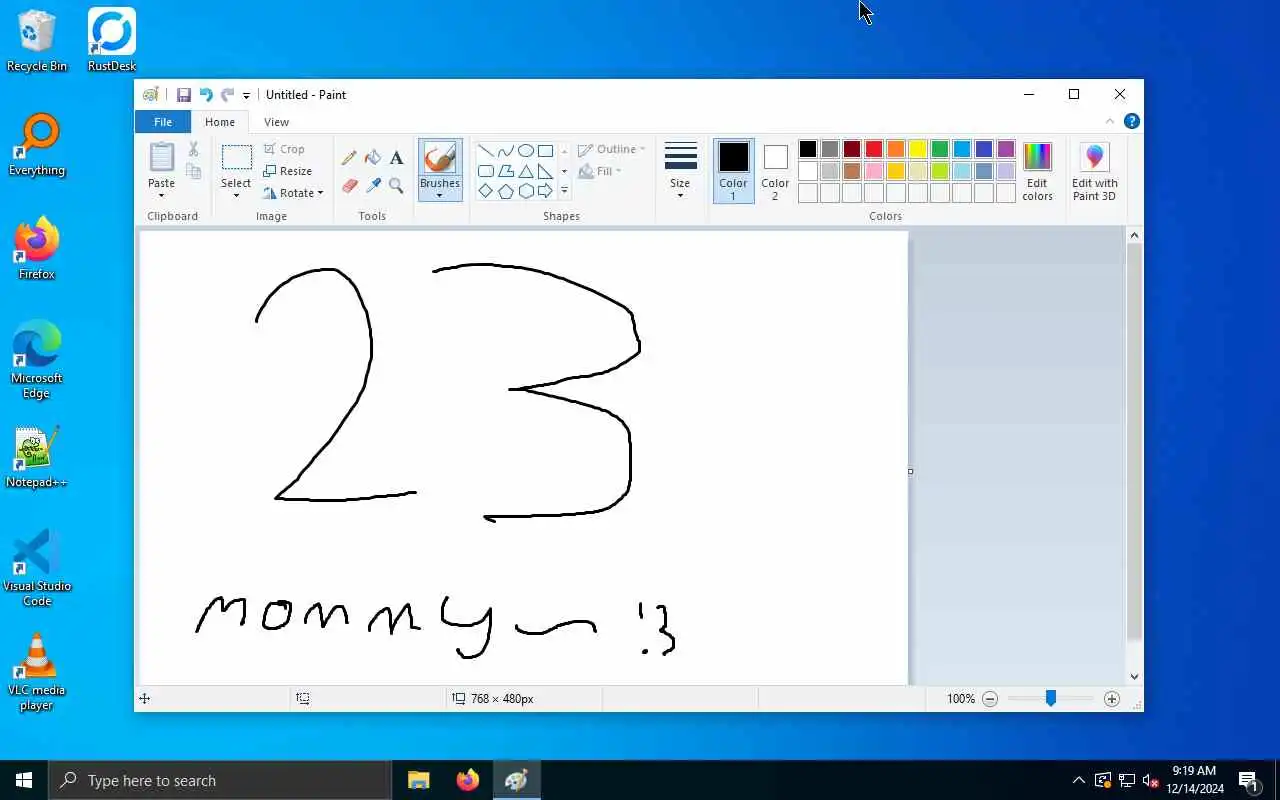Select the RustDesk desktop shortcut
Viewport: 1280px width, 800px height.
tap(112, 41)
